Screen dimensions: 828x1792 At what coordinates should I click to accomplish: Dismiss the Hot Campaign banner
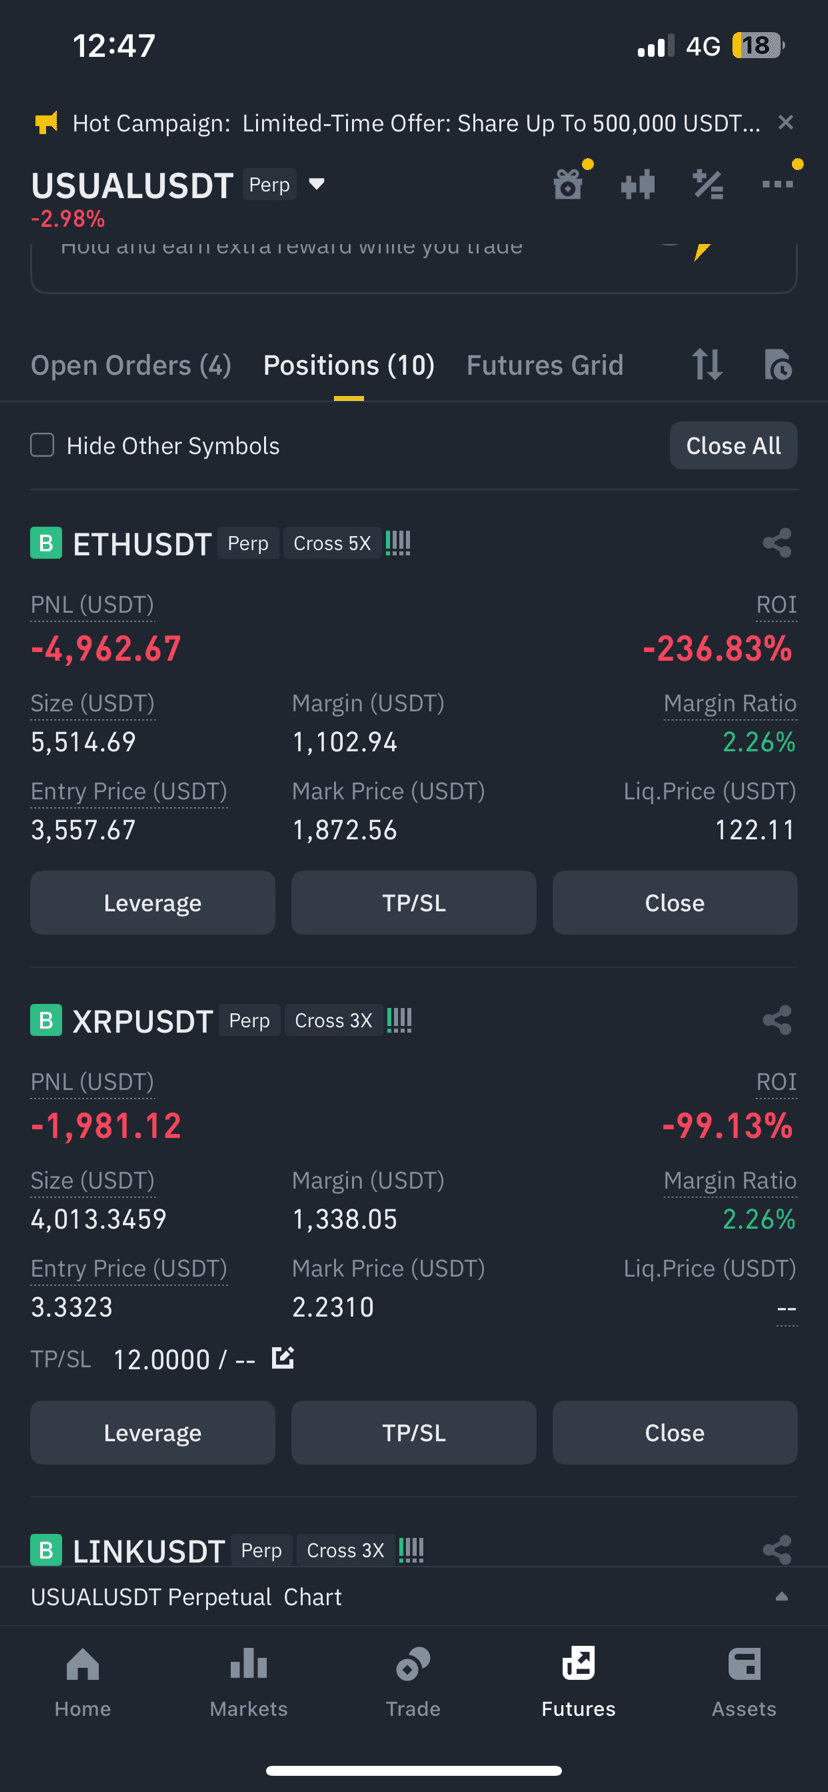pyautogui.click(x=786, y=122)
